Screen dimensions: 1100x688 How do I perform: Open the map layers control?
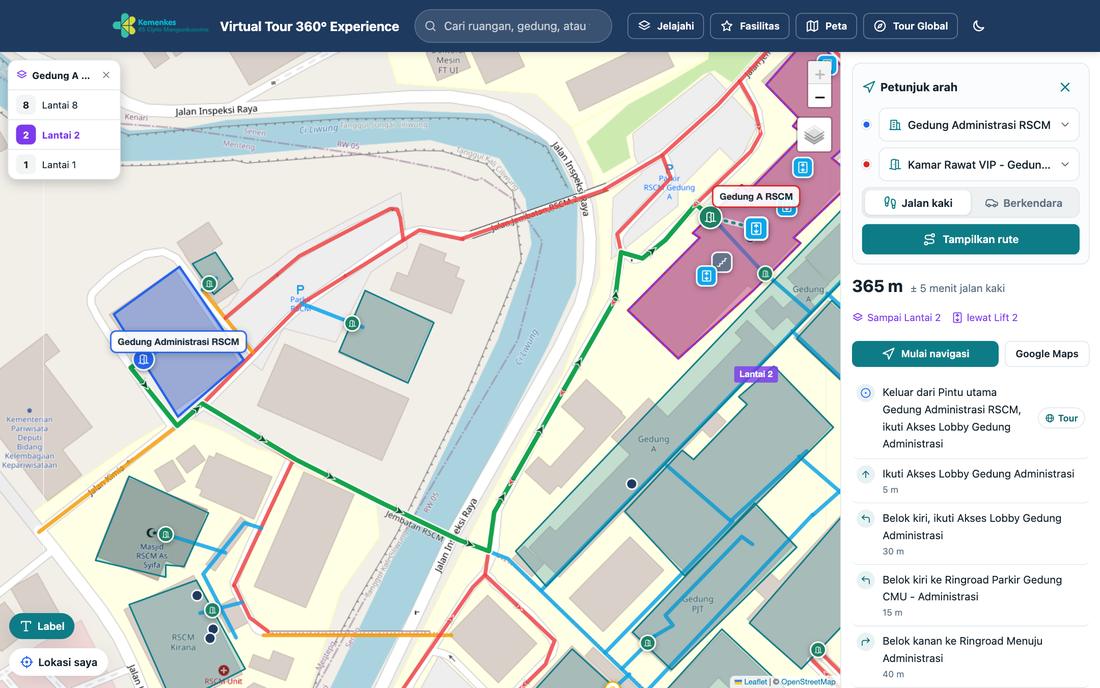point(814,135)
